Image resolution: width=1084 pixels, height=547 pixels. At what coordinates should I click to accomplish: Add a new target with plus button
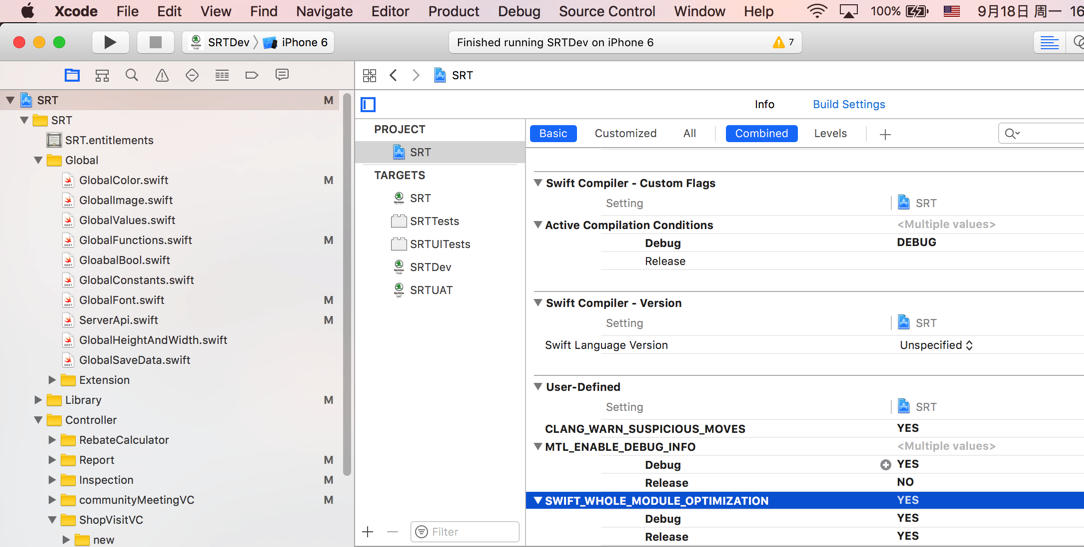click(368, 532)
